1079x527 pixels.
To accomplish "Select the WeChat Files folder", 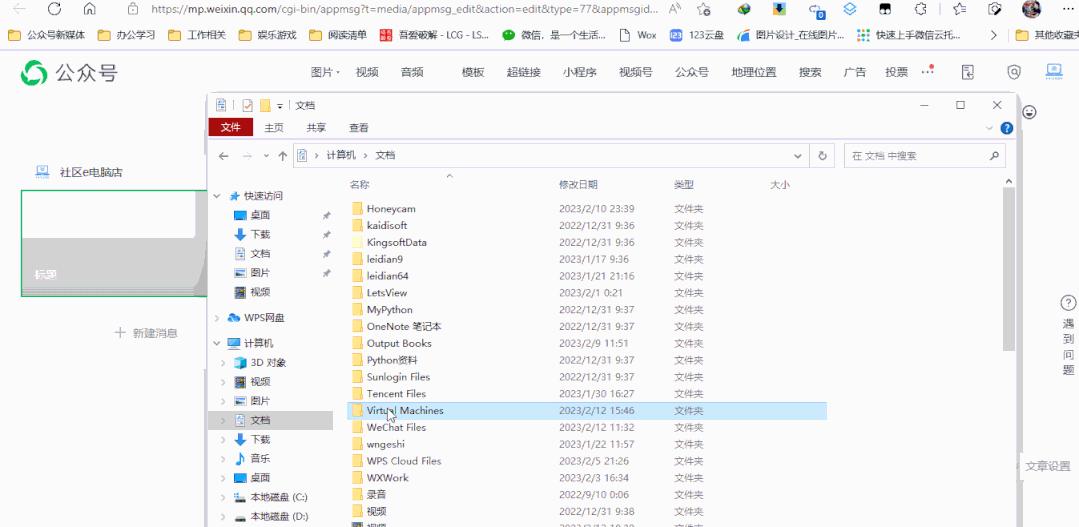I will (x=396, y=427).
